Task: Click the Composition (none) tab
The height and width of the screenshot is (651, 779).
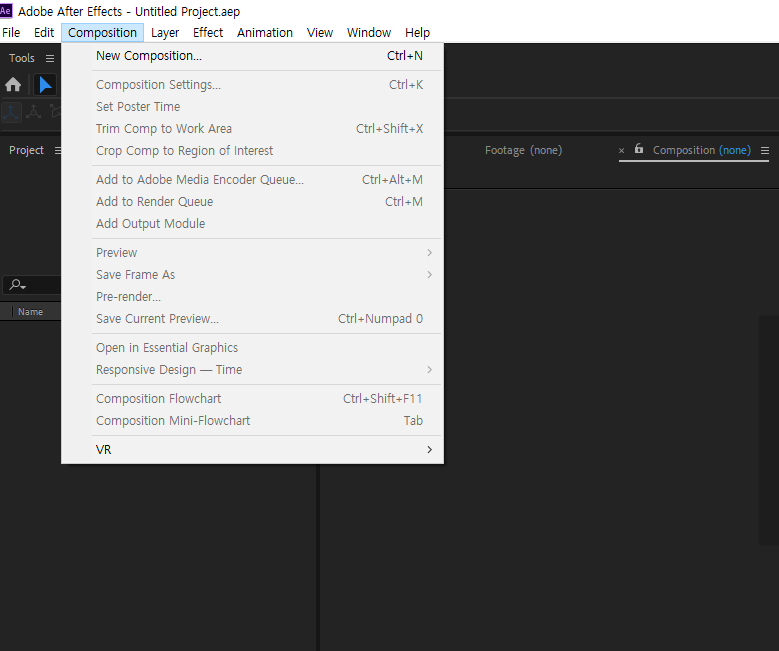Action: click(701, 151)
